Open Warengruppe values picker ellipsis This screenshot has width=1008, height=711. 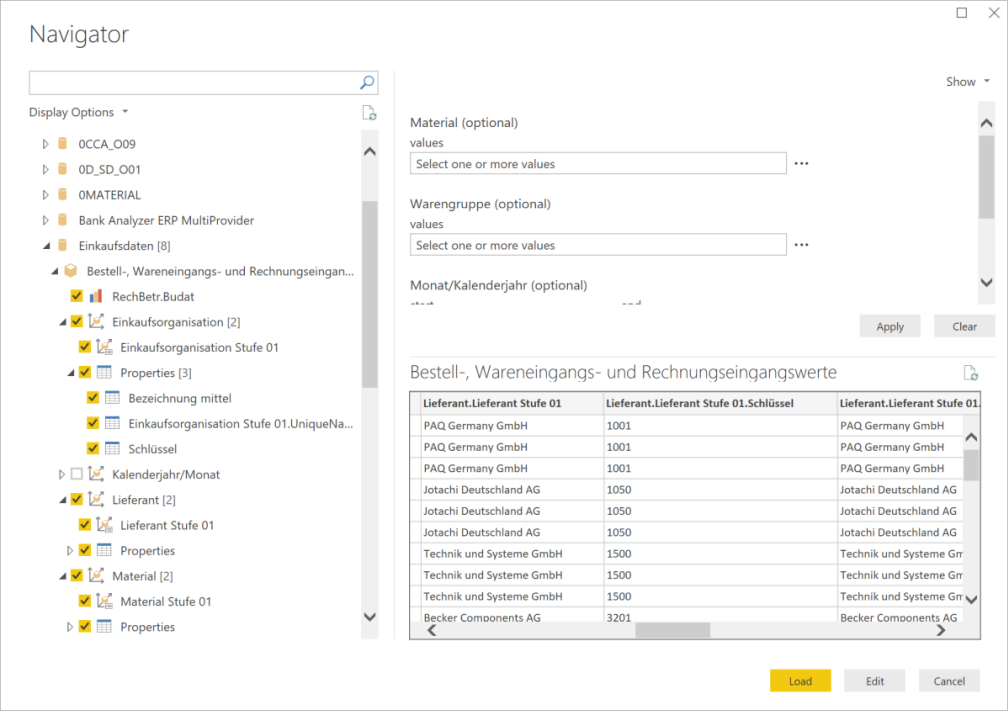(801, 244)
